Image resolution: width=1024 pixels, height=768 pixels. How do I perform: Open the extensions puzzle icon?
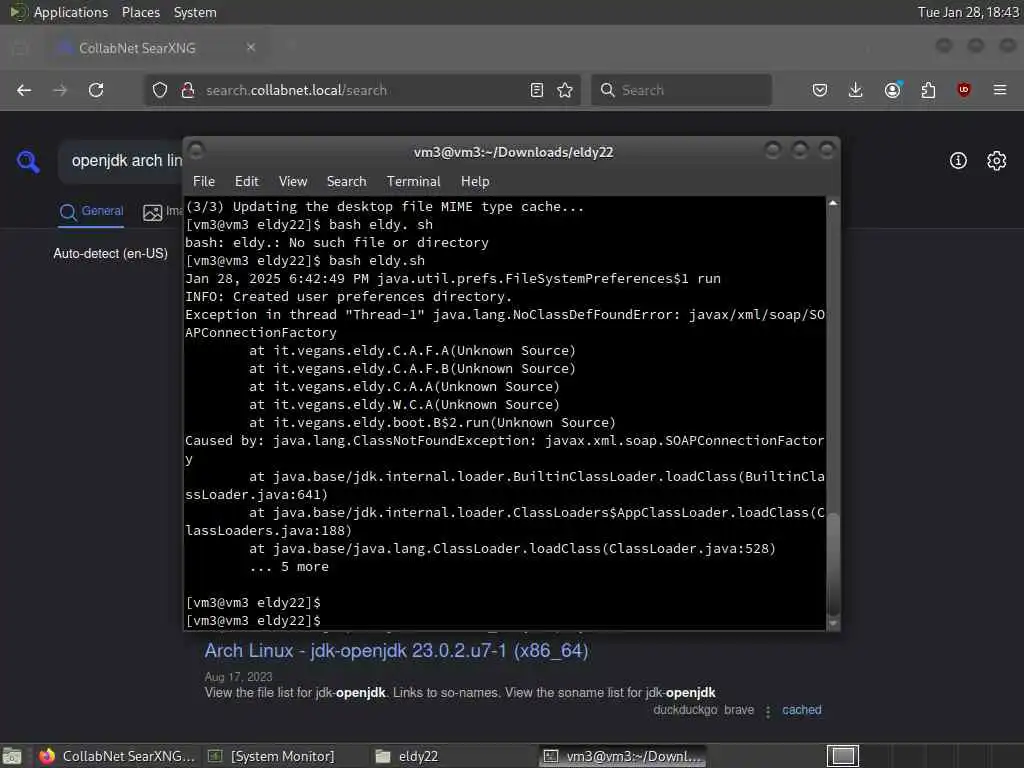pos(928,90)
